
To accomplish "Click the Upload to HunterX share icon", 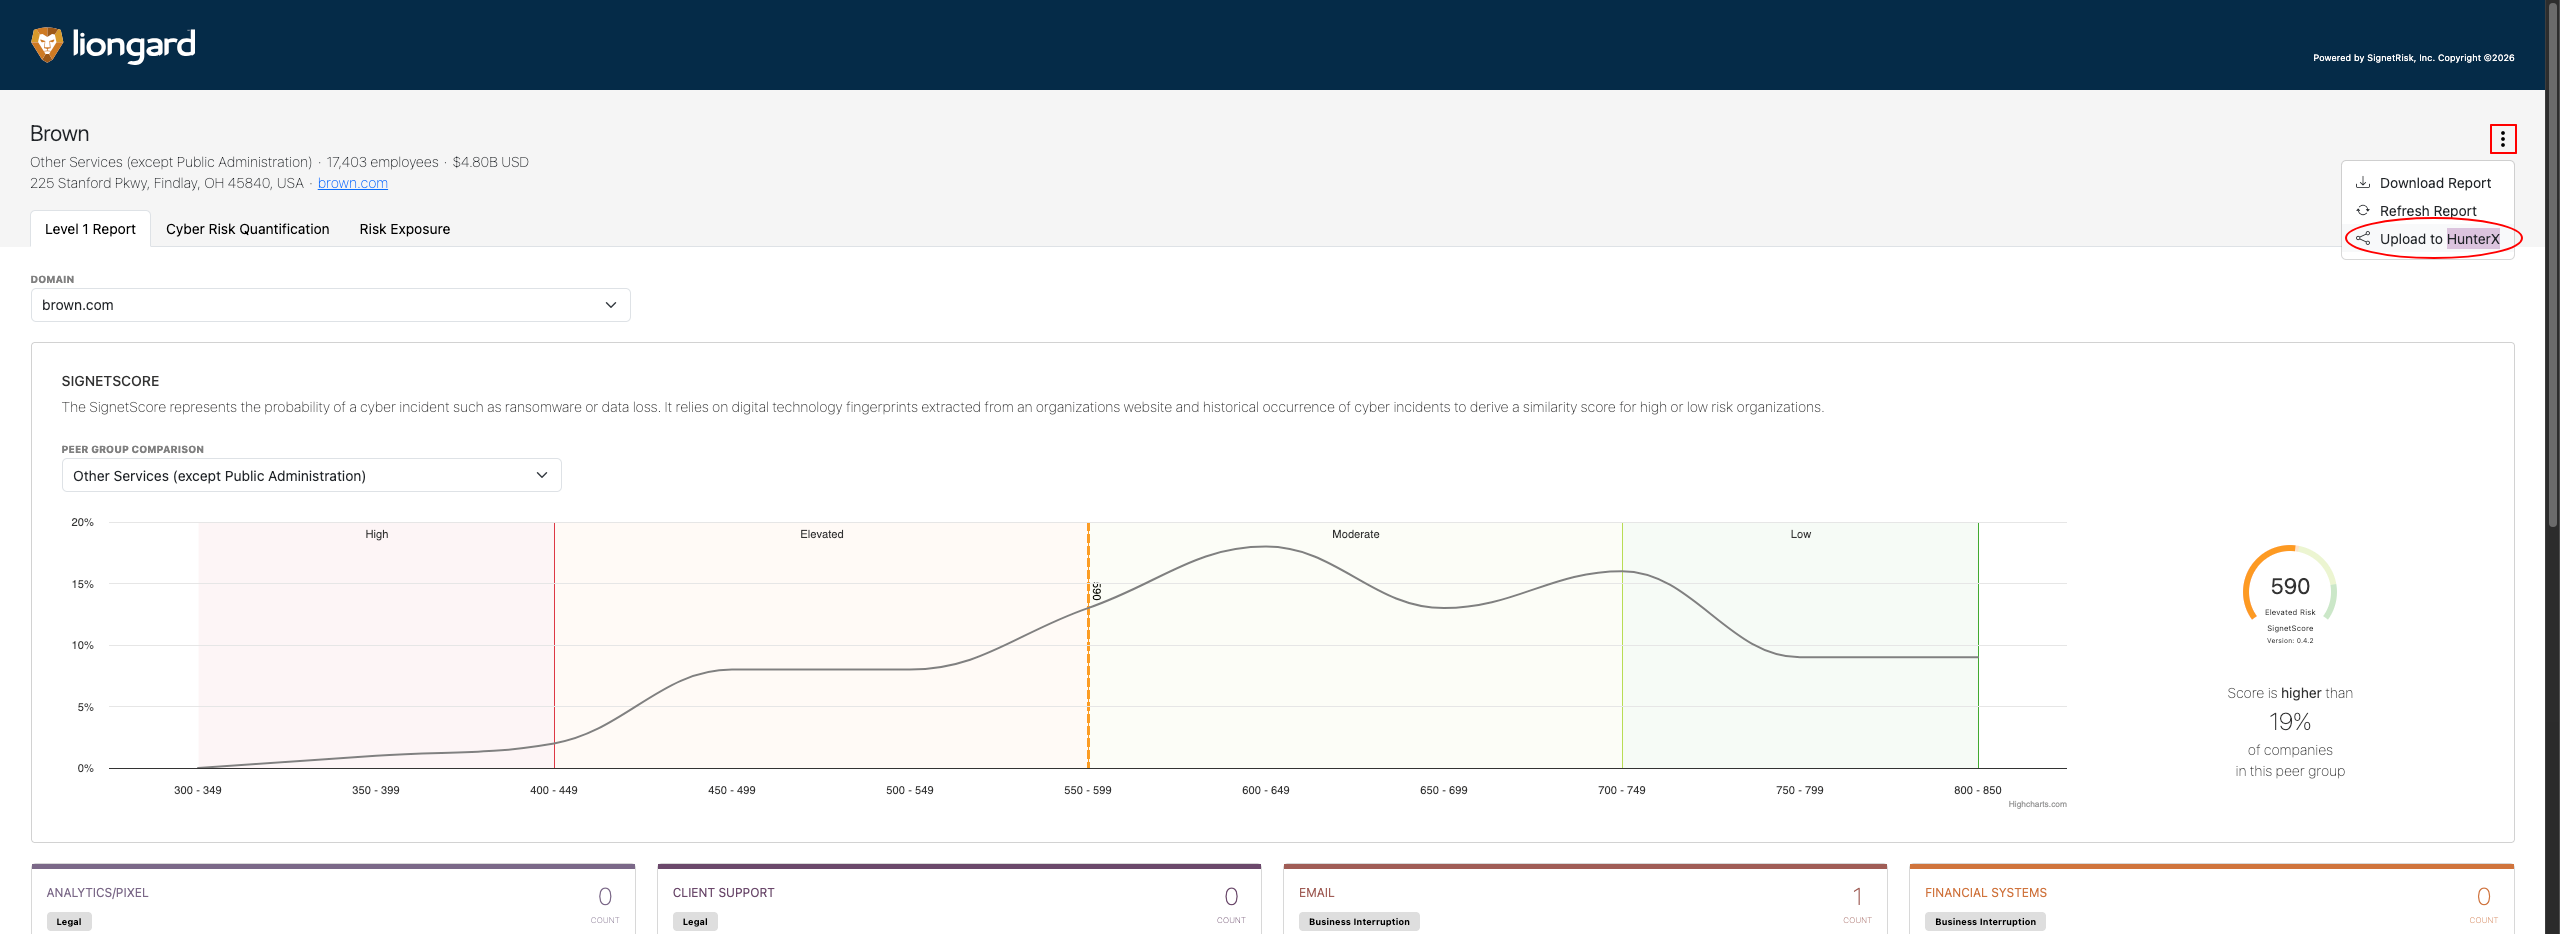I will (2363, 239).
